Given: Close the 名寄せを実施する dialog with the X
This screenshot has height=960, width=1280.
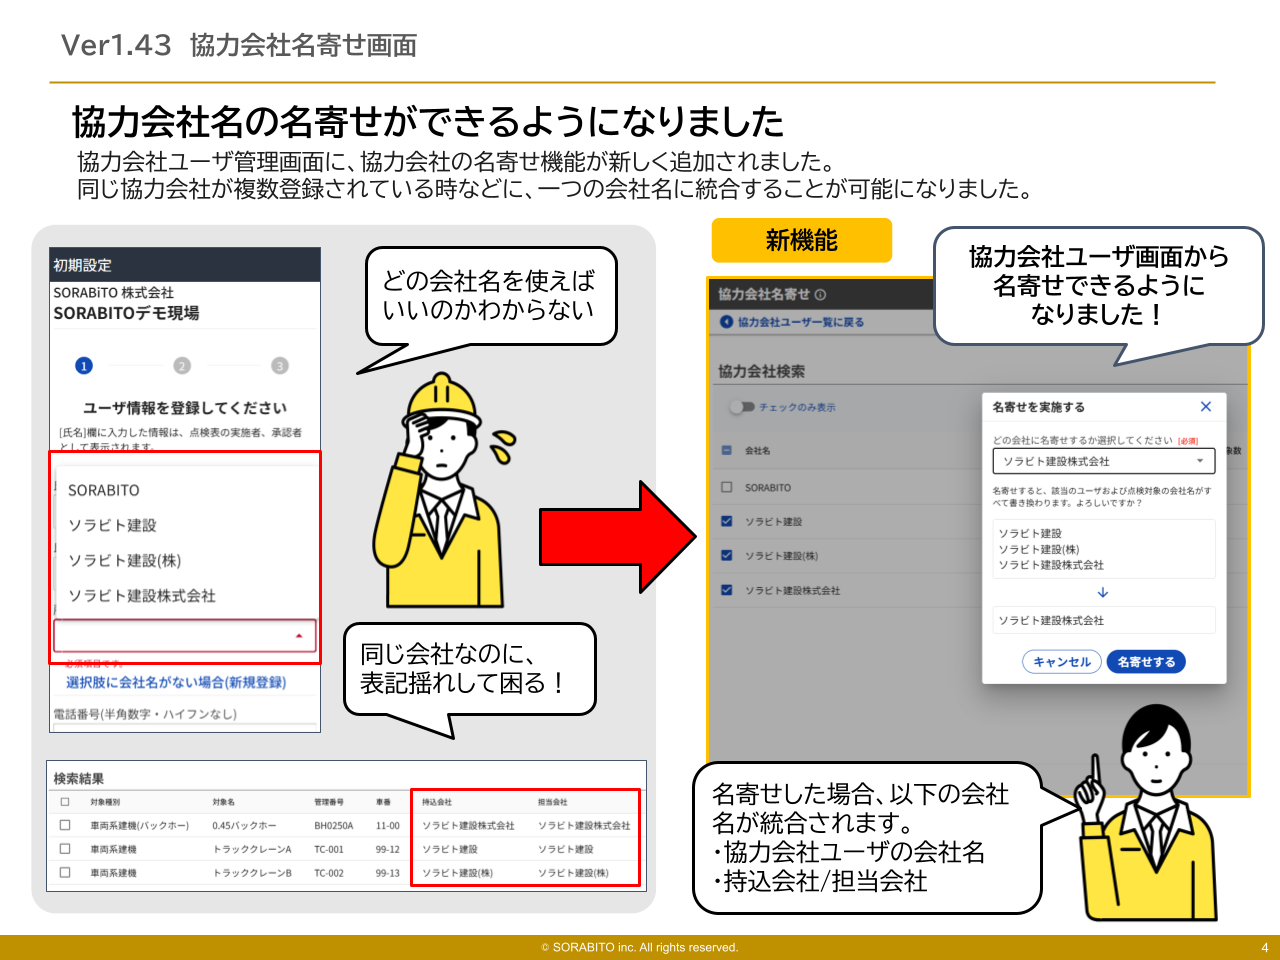Looking at the screenshot, I should pyautogui.click(x=1206, y=406).
